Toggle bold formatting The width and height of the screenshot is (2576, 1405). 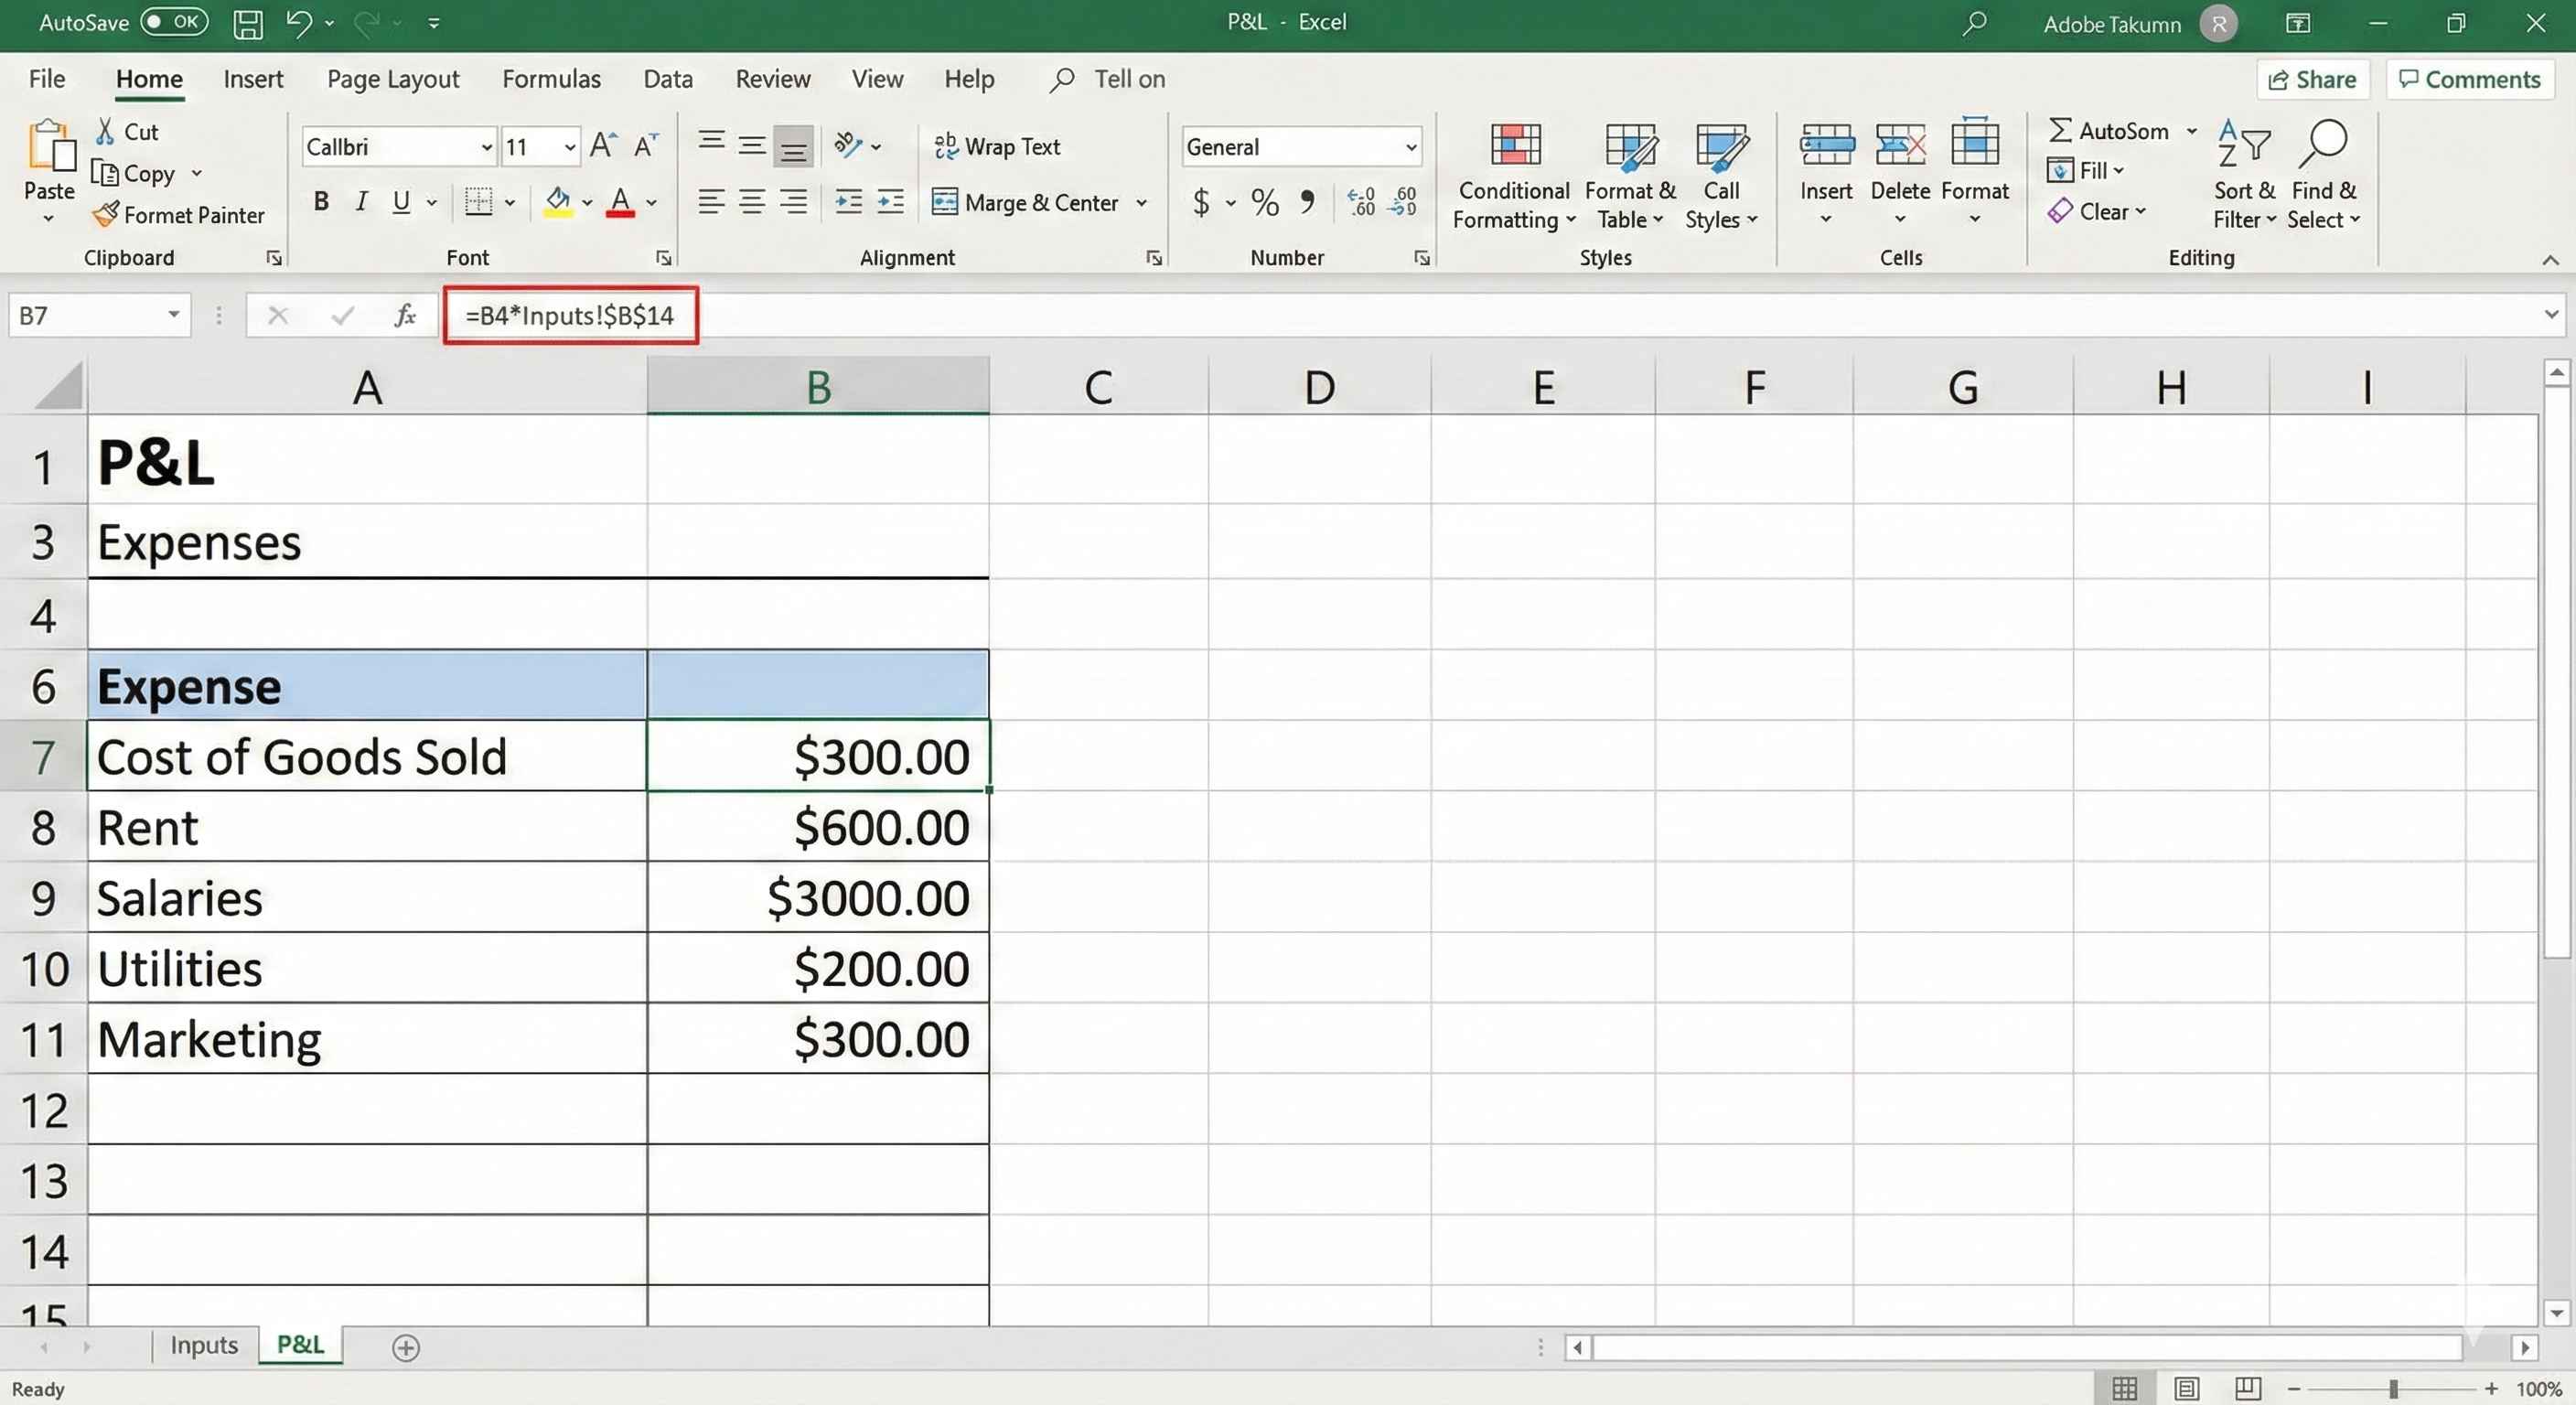click(x=321, y=202)
